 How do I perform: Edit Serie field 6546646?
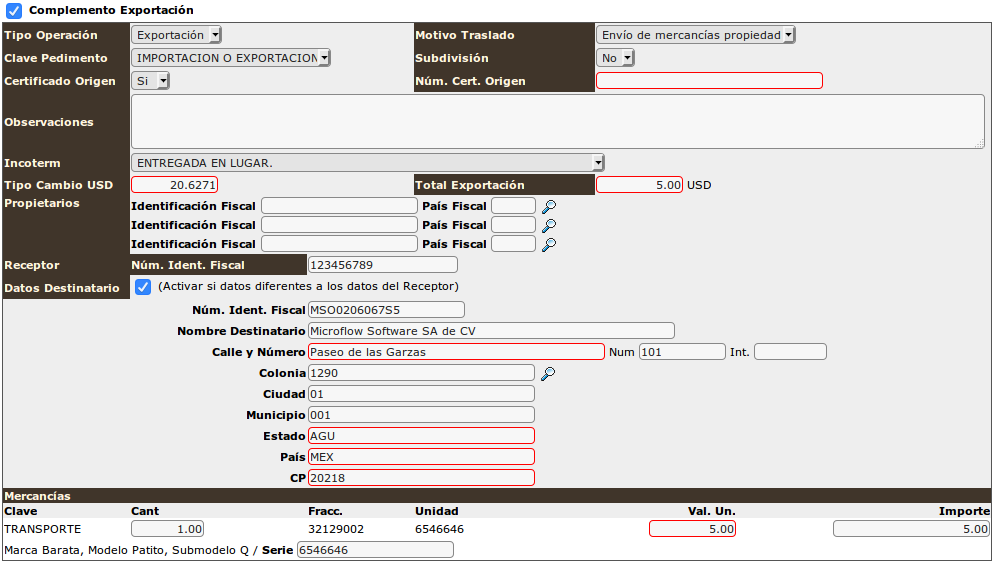tap(375, 550)
